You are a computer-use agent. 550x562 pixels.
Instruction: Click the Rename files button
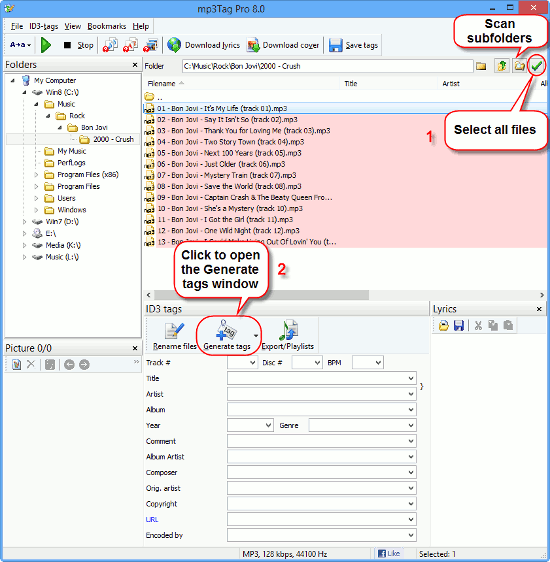tap(174, 336)
